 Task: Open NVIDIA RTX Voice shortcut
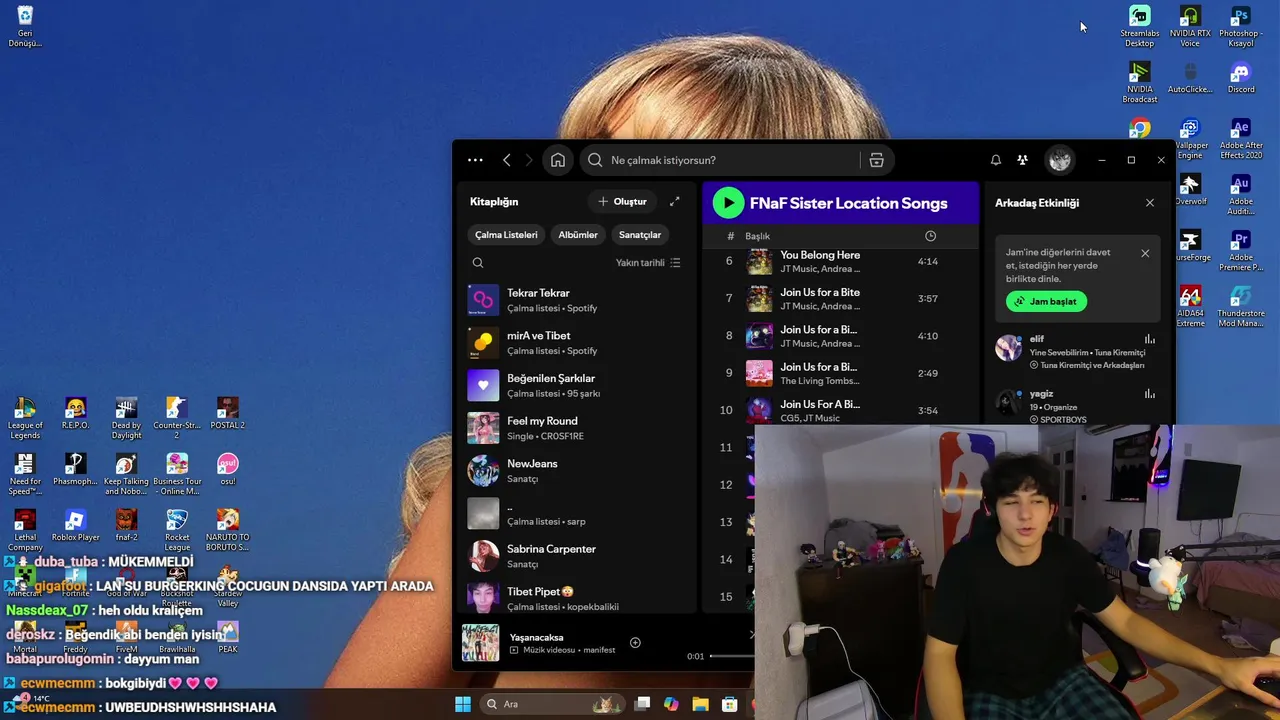coord(1190,27)
